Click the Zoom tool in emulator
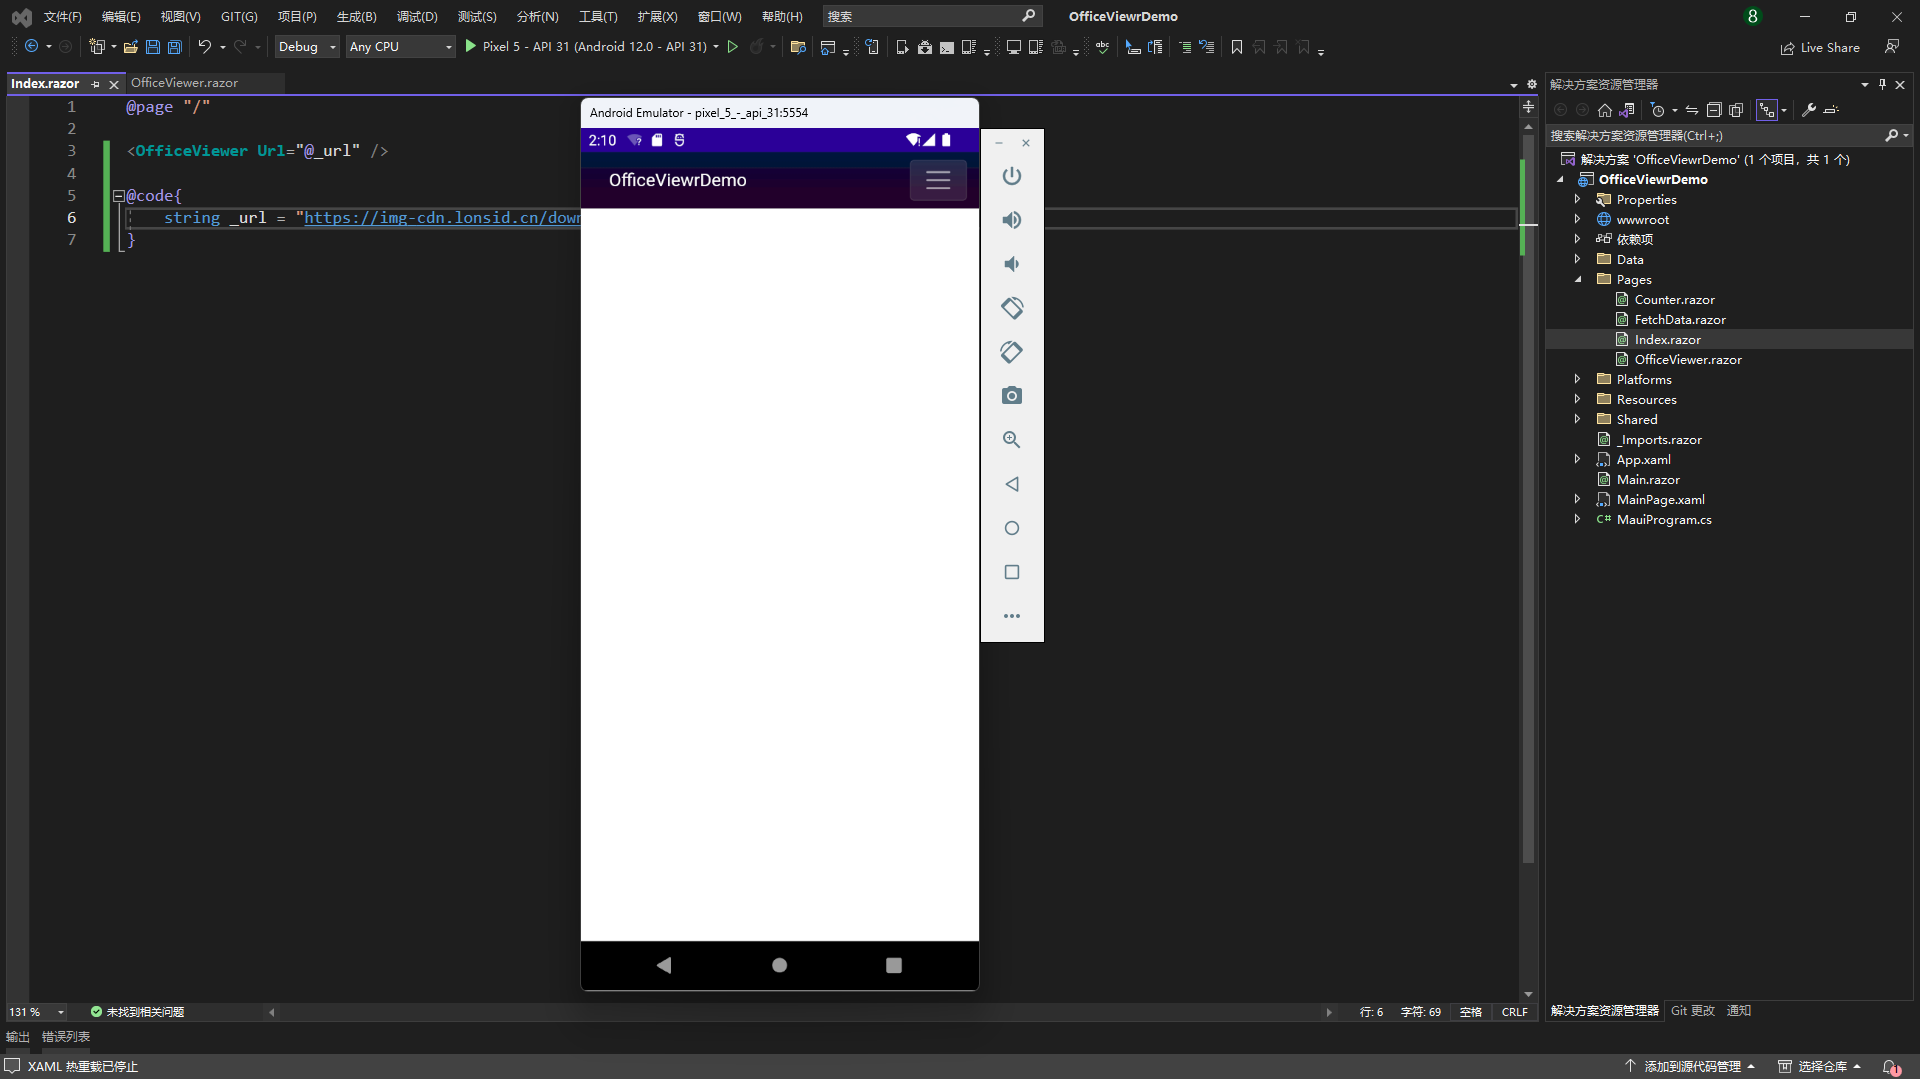This screenshot has height=1080, width=1920. [1011, 439]
